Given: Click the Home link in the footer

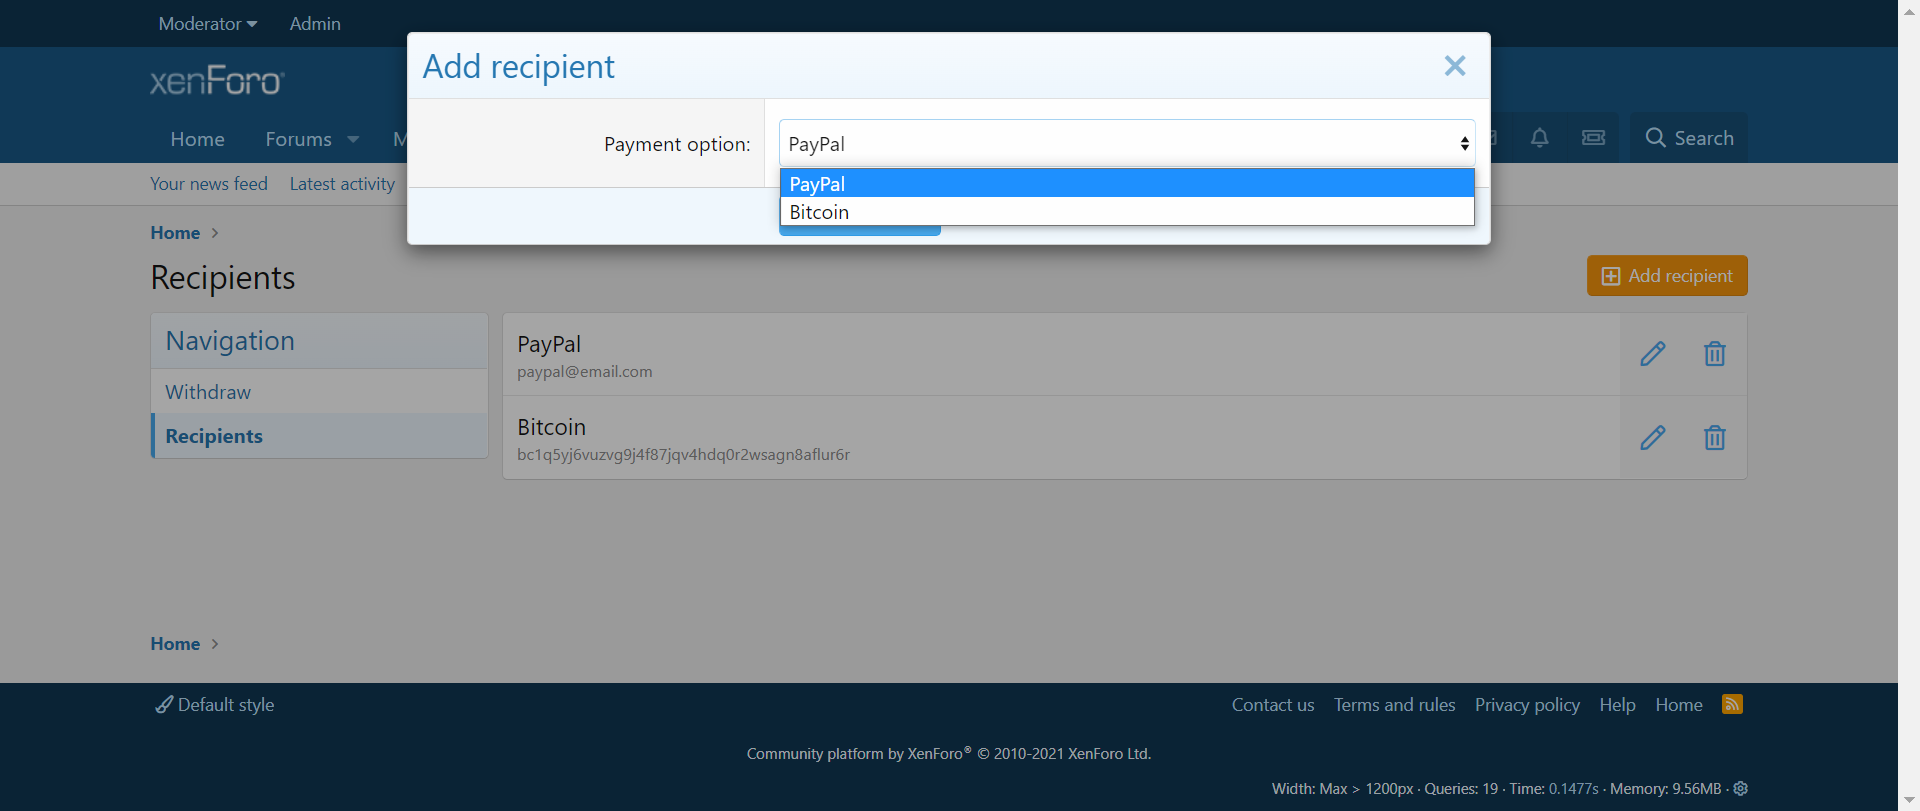Looking at the screenshot, I should (x=1679, y=705).
